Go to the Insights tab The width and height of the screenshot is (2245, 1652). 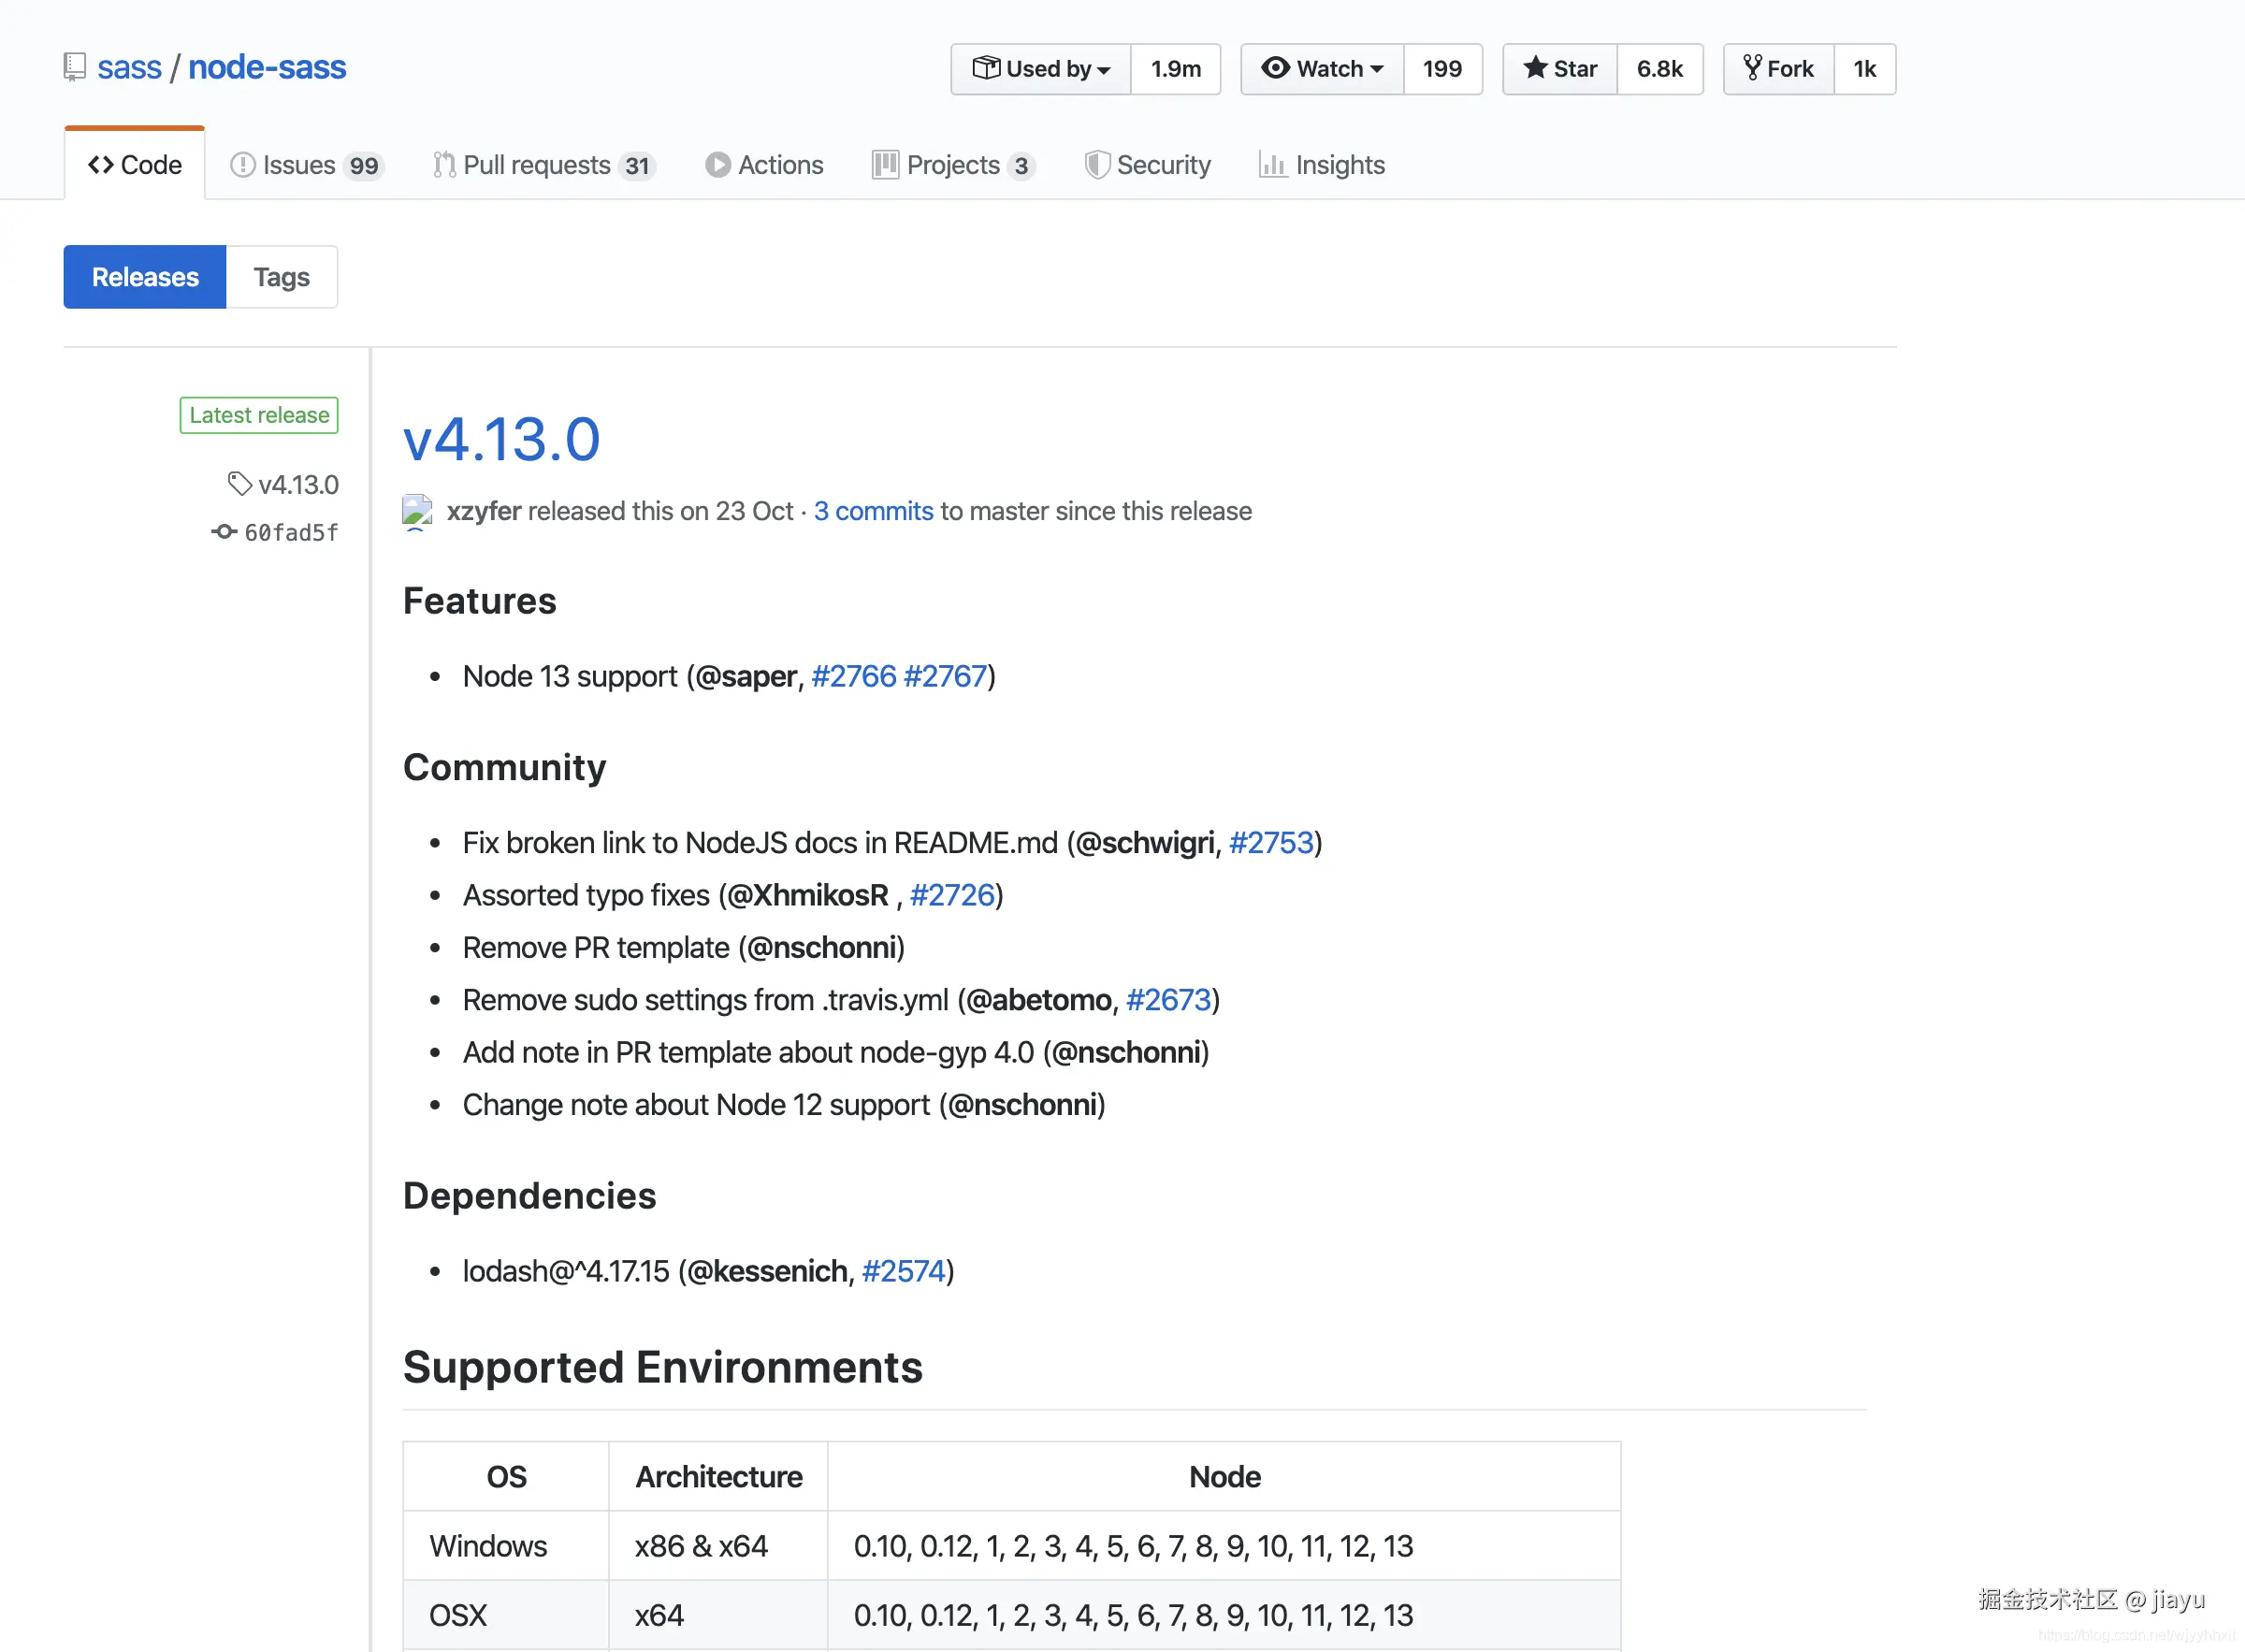(1321, 165)
